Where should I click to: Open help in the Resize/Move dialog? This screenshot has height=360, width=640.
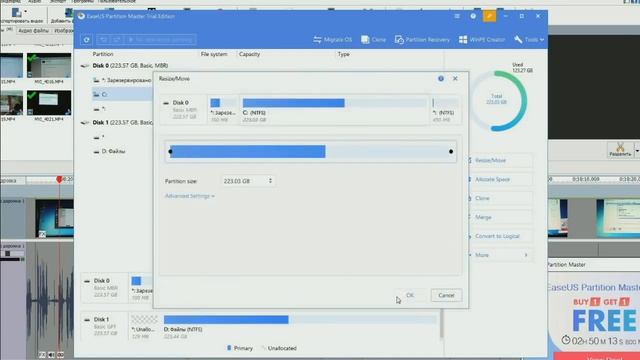pos(441,78)
